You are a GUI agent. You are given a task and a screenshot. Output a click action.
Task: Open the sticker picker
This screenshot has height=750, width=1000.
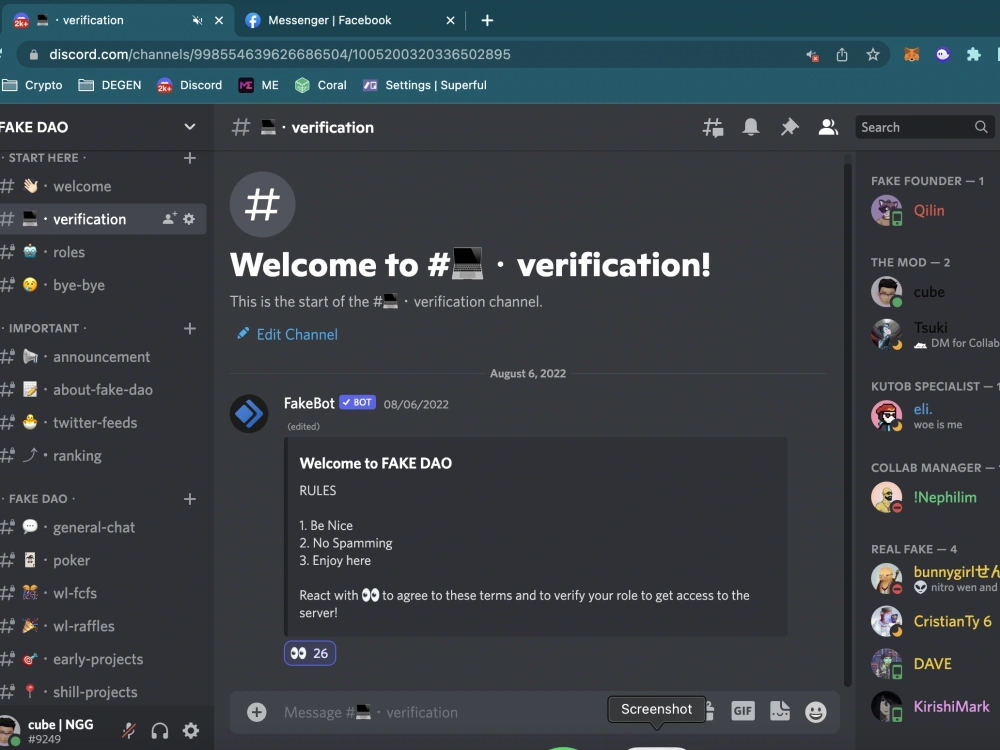pyautogui.click(x=779, y=711)
